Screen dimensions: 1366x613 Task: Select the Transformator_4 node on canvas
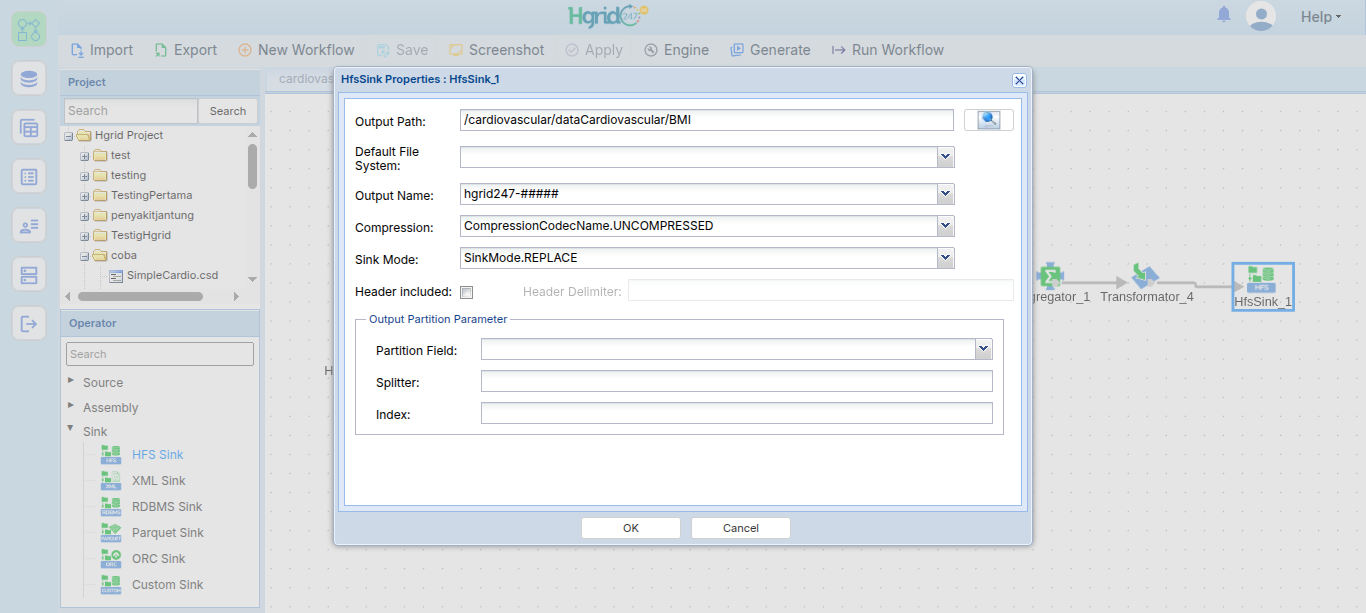point(1146,284)
